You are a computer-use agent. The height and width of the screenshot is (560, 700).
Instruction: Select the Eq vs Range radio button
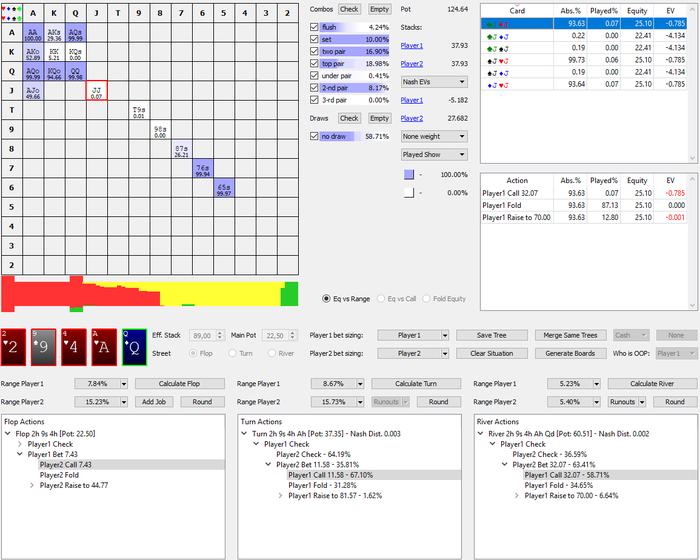(326, 299)
